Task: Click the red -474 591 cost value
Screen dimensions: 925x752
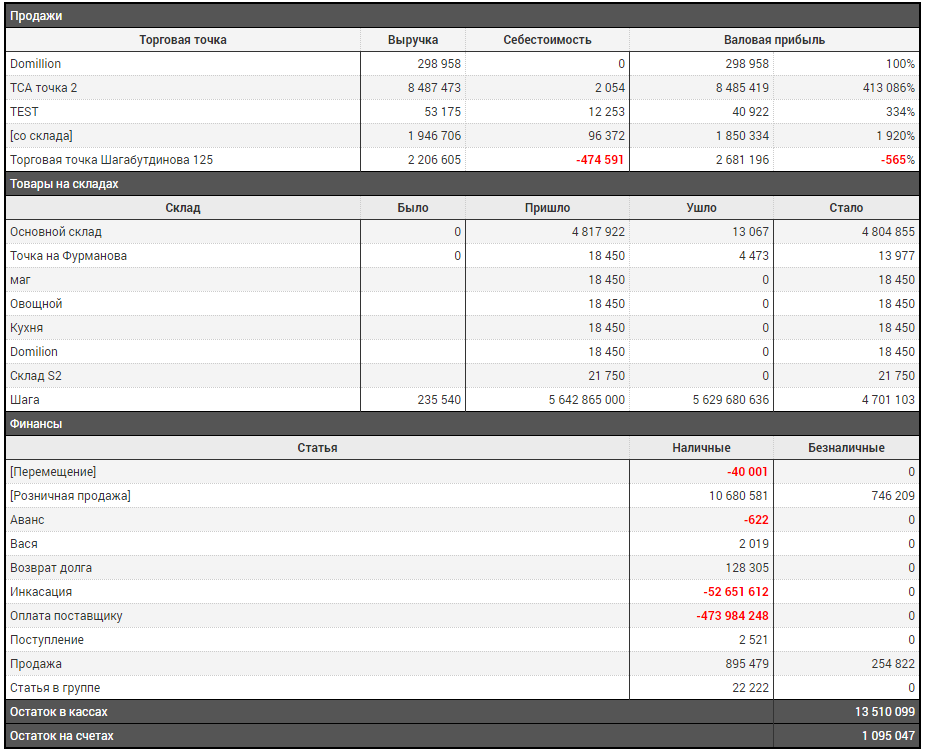Action: (599, 160)
